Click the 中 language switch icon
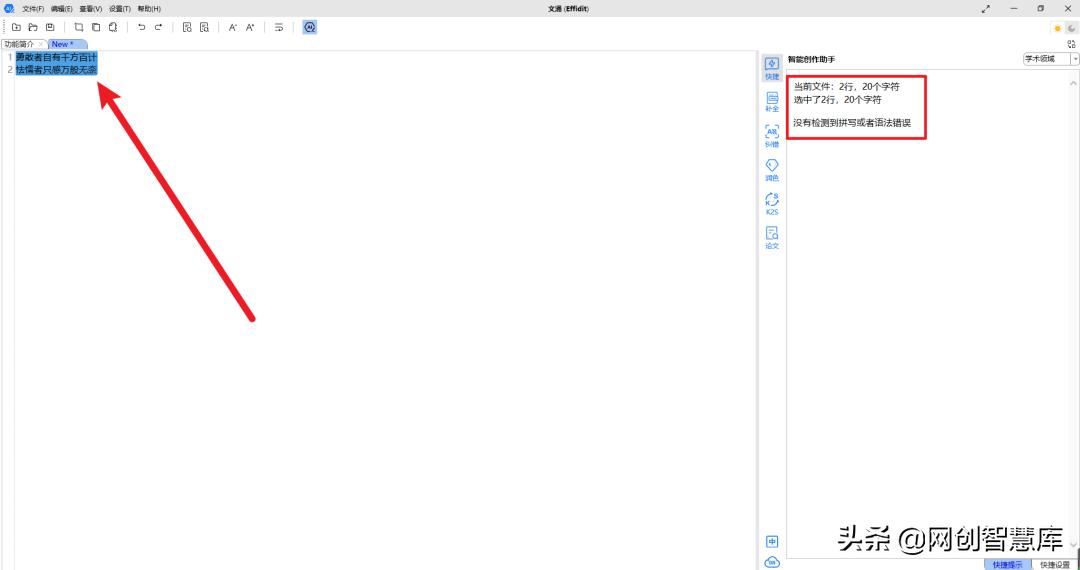Image resolution: width=1080 pixels, height=570 pixels. pos(772,542)
